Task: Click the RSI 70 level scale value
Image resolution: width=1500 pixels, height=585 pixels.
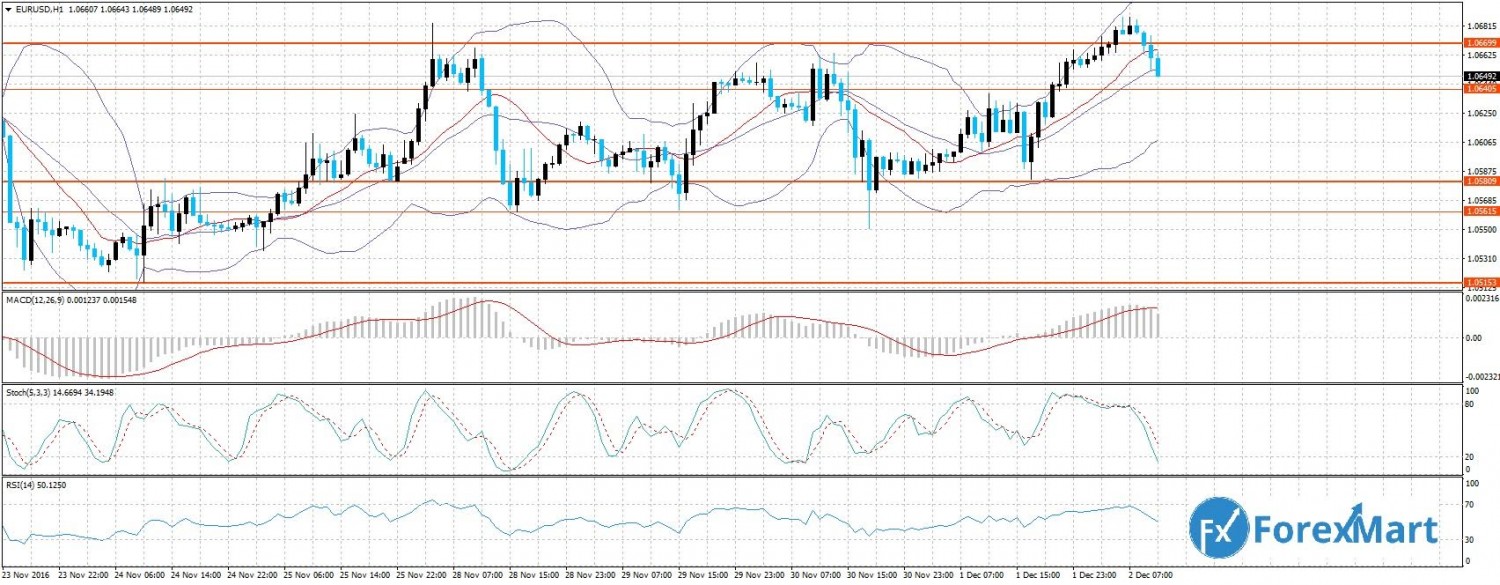Action: point(1469,505)
